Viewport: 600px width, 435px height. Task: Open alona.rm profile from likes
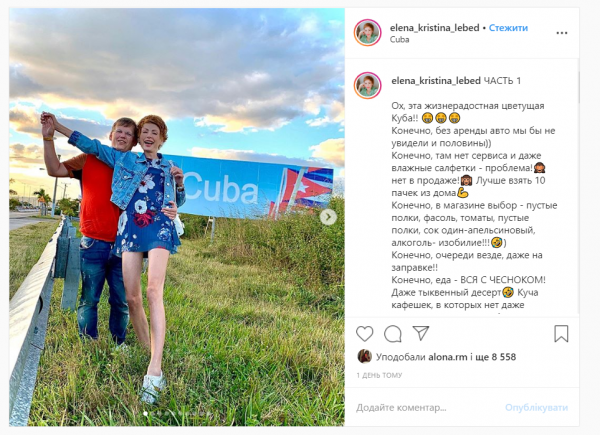[448, 357]
